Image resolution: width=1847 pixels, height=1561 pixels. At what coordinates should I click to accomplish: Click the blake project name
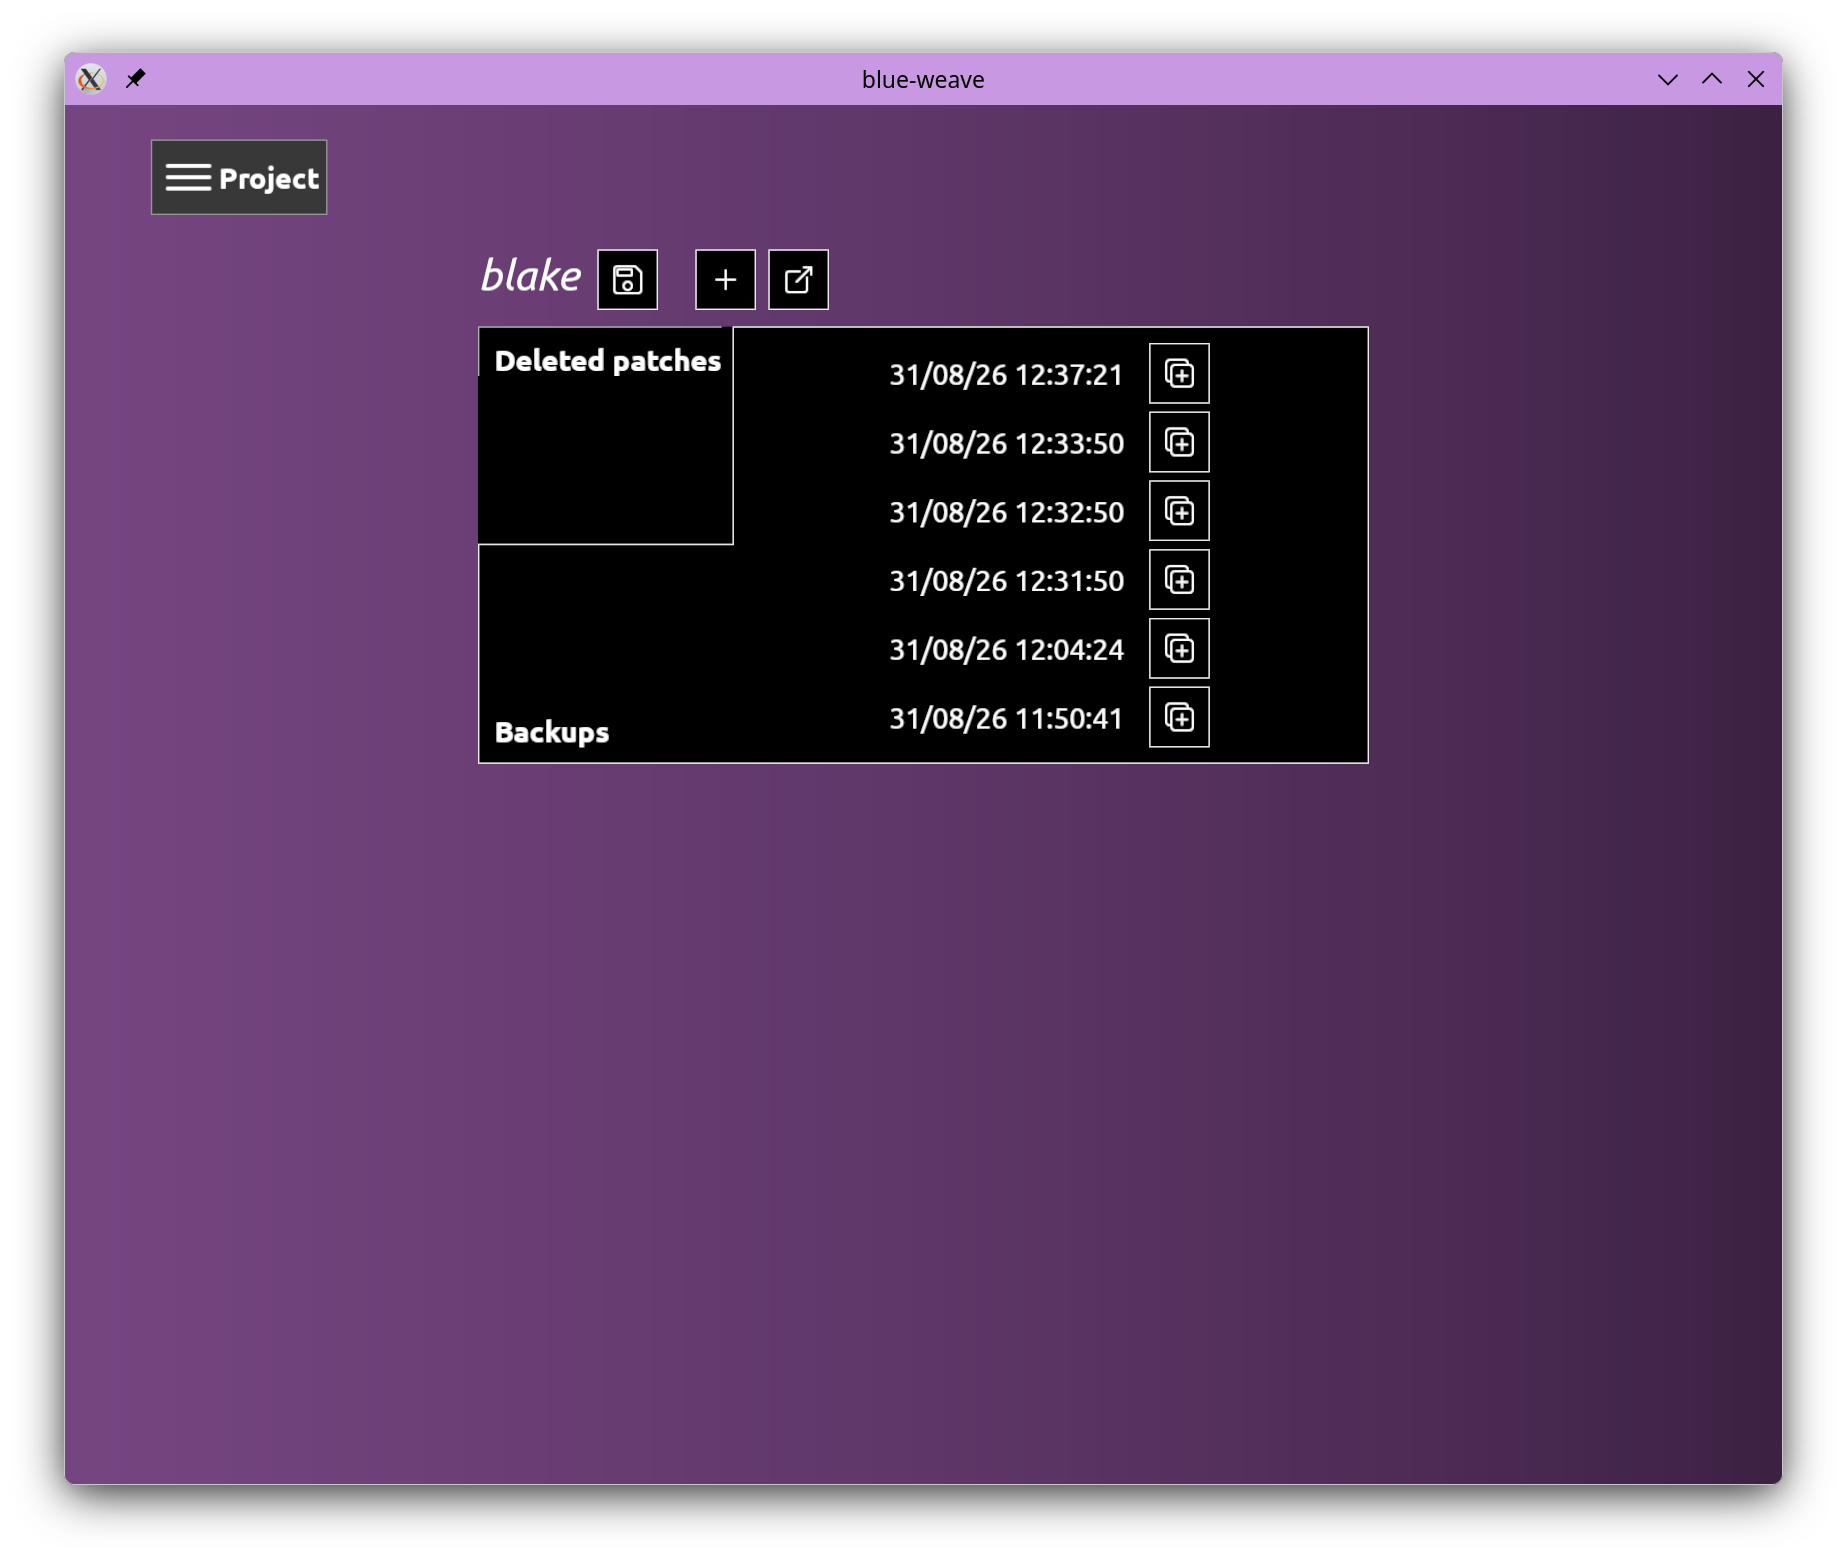(530, 275)
